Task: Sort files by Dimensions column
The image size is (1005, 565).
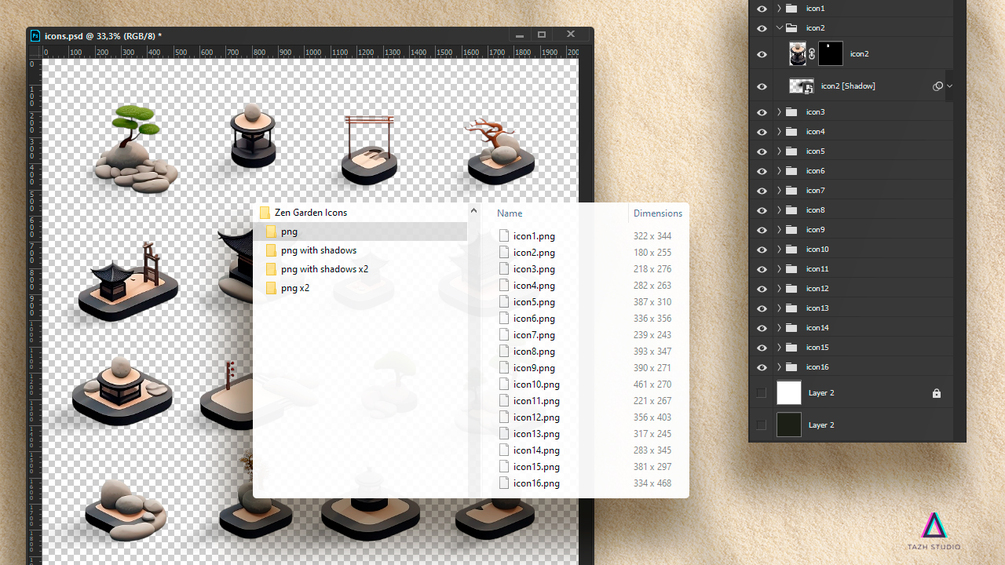Action: (658, 213)
